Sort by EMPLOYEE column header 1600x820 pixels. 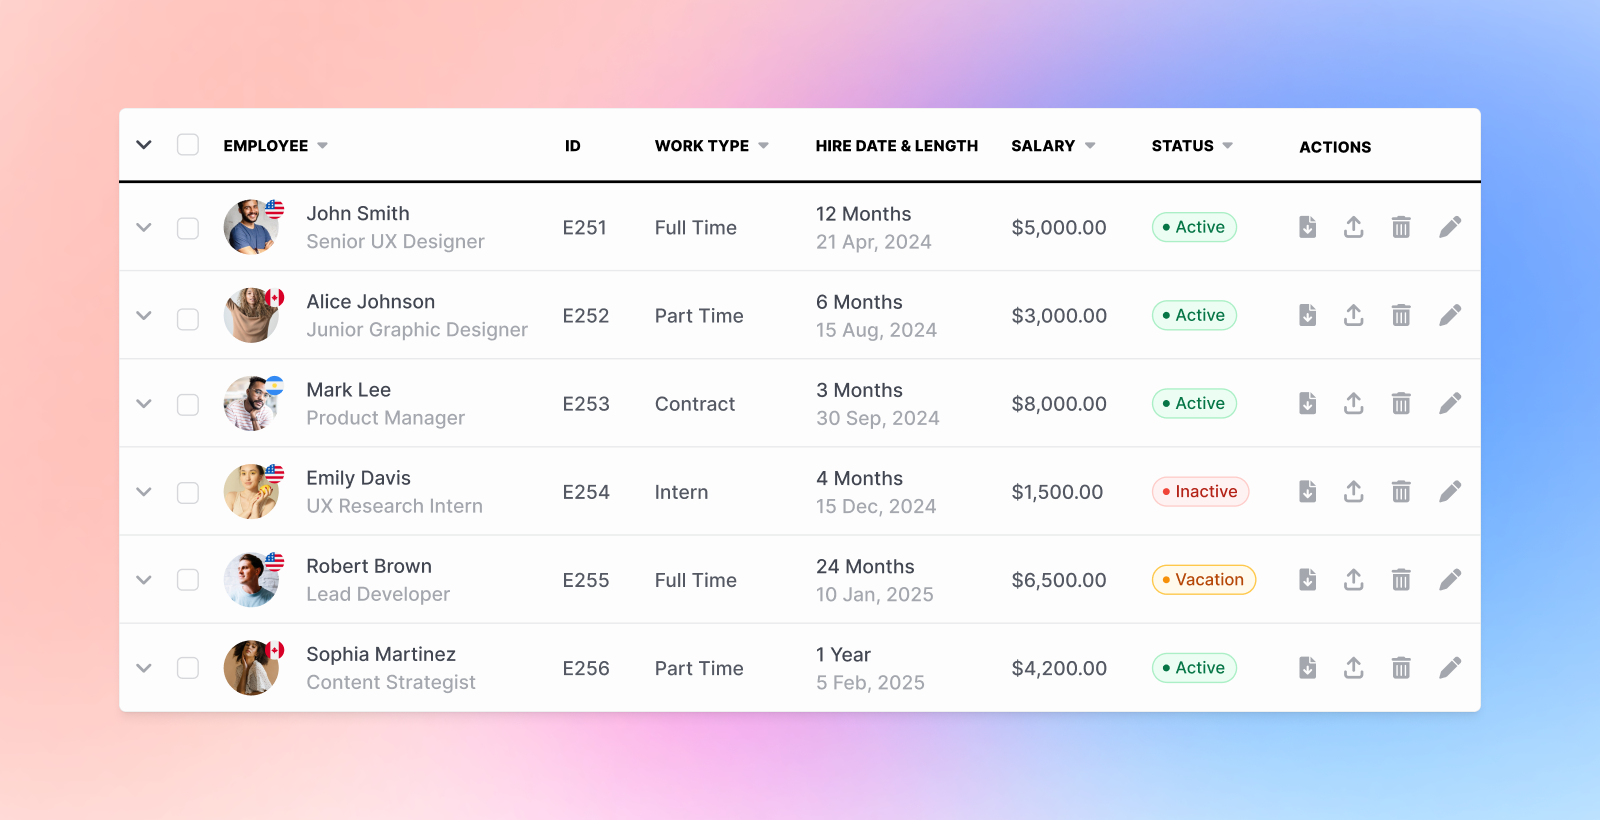coord(264,145)
